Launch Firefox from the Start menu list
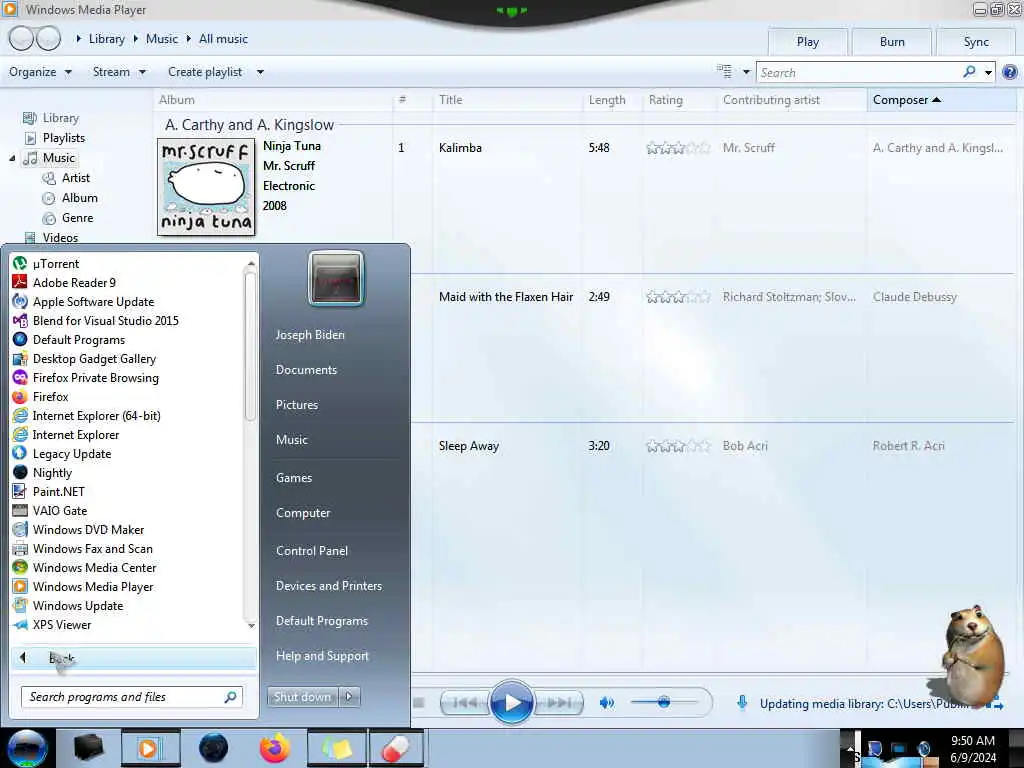This screenshot has height=768, width=1024. point(40,396)
